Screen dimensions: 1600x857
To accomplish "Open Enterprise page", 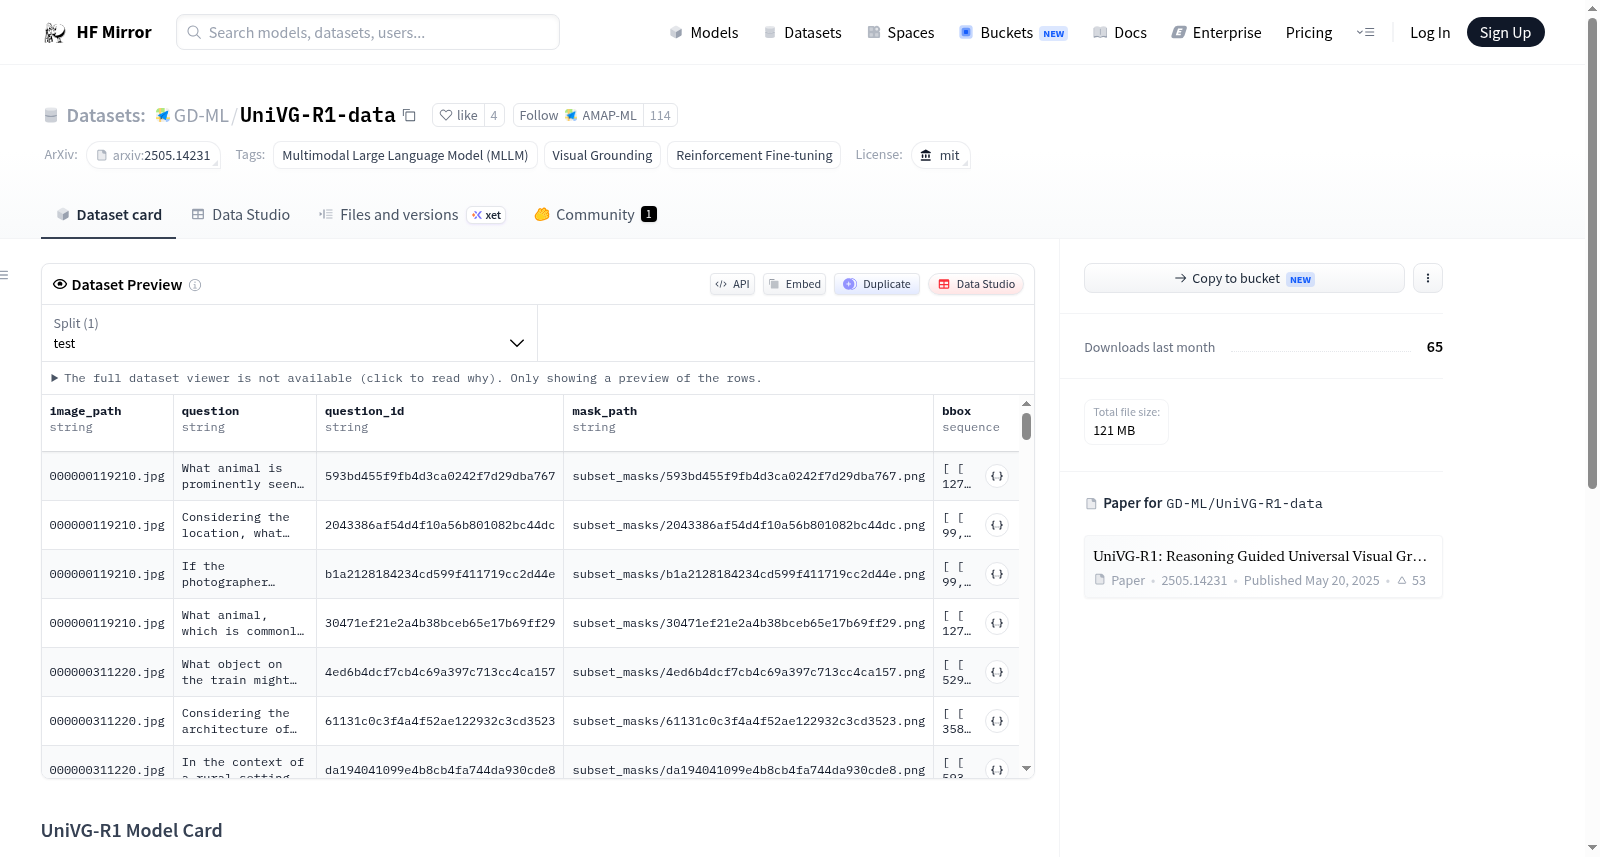I will [1216, 32].
